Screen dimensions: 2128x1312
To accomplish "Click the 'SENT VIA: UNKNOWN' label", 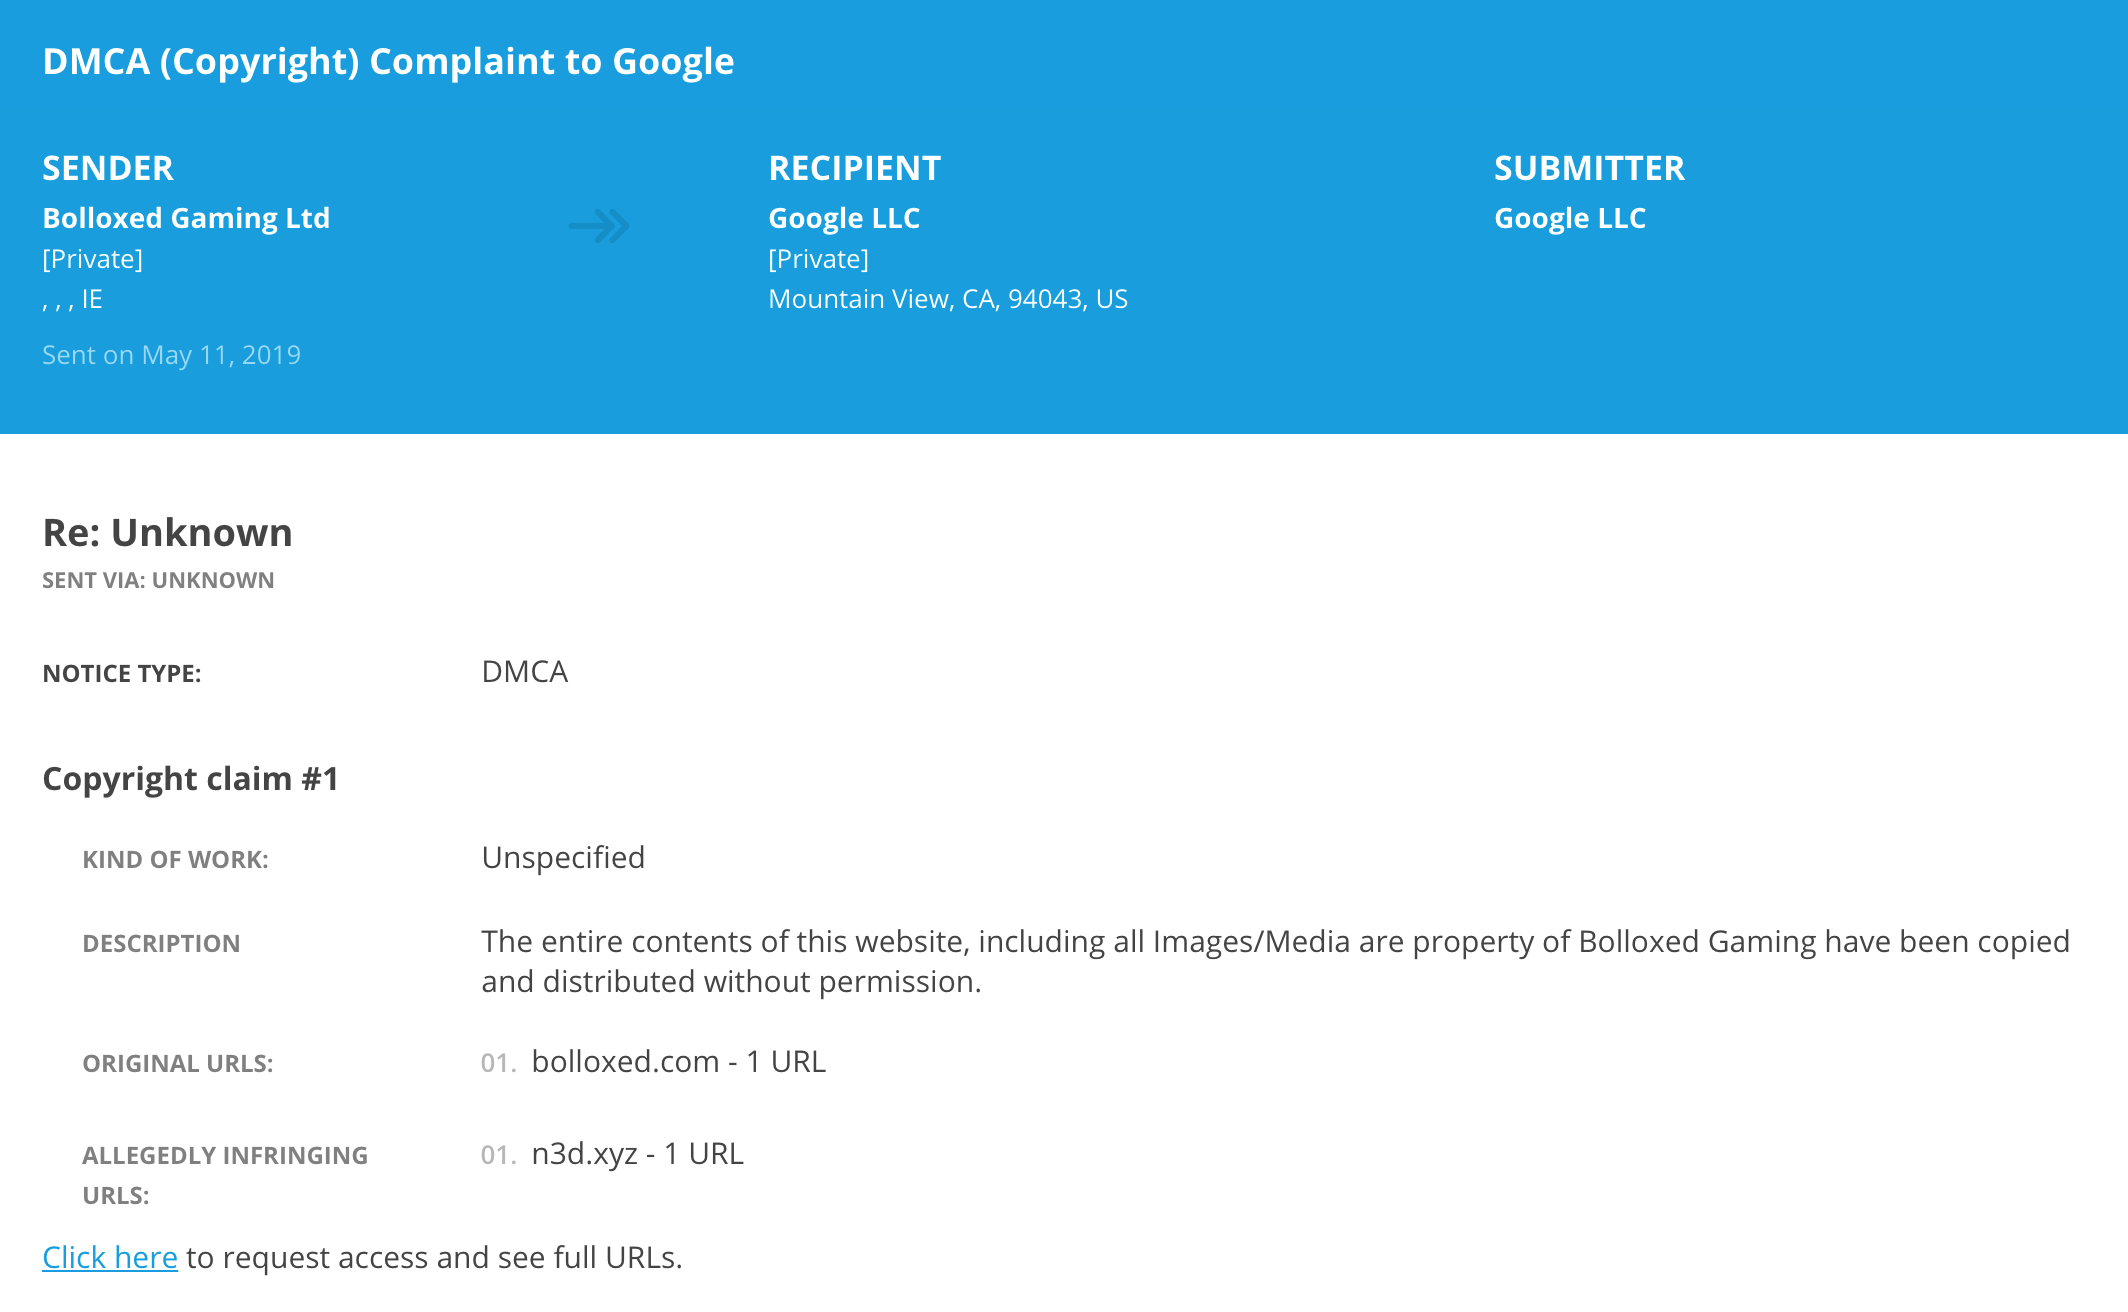I will pos(158,580).
